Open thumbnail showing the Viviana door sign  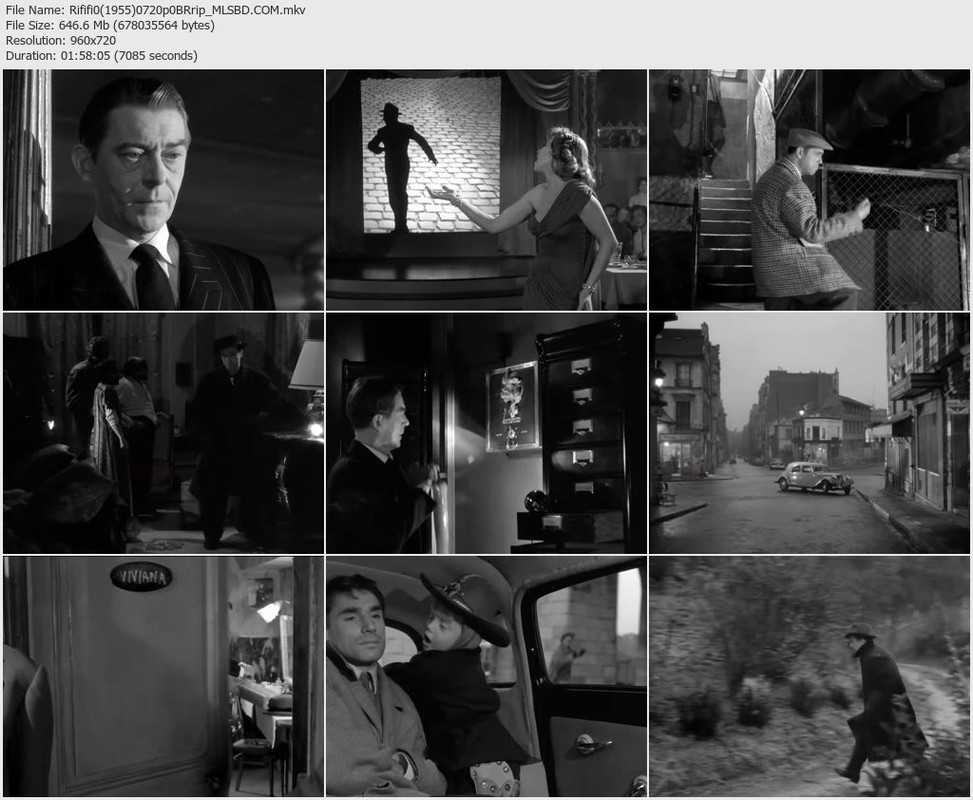163,676
